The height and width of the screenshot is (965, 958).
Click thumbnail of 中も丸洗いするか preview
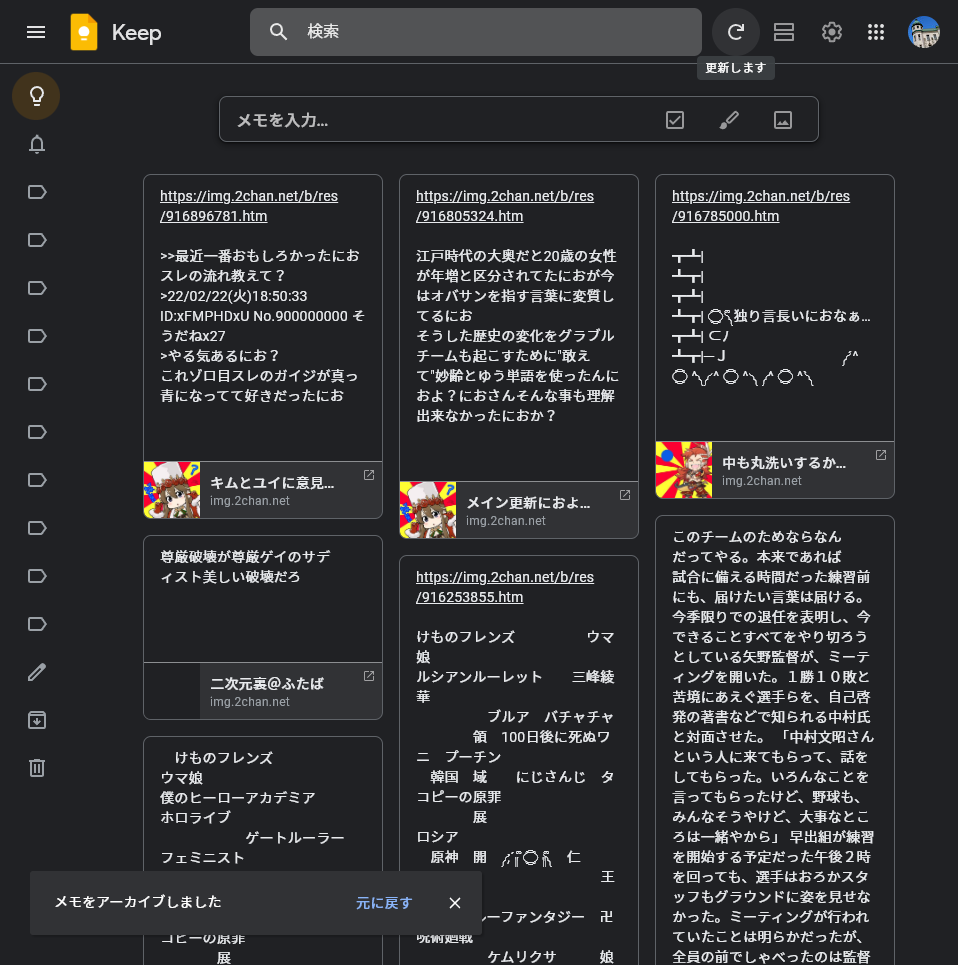[684, 470]
